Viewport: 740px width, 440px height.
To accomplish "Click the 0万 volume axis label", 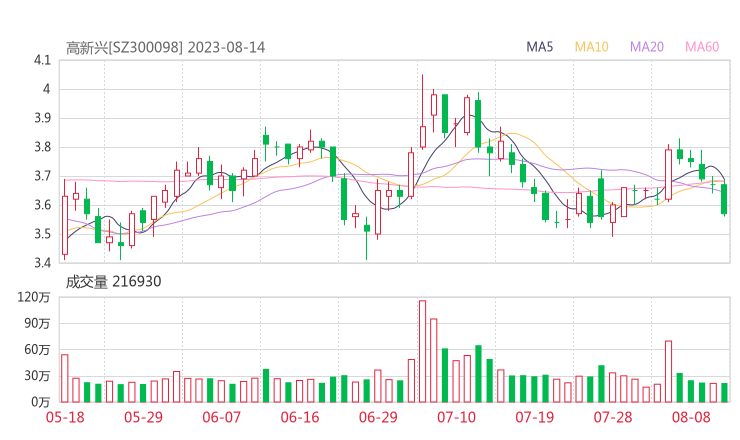I will click(41, 402).
